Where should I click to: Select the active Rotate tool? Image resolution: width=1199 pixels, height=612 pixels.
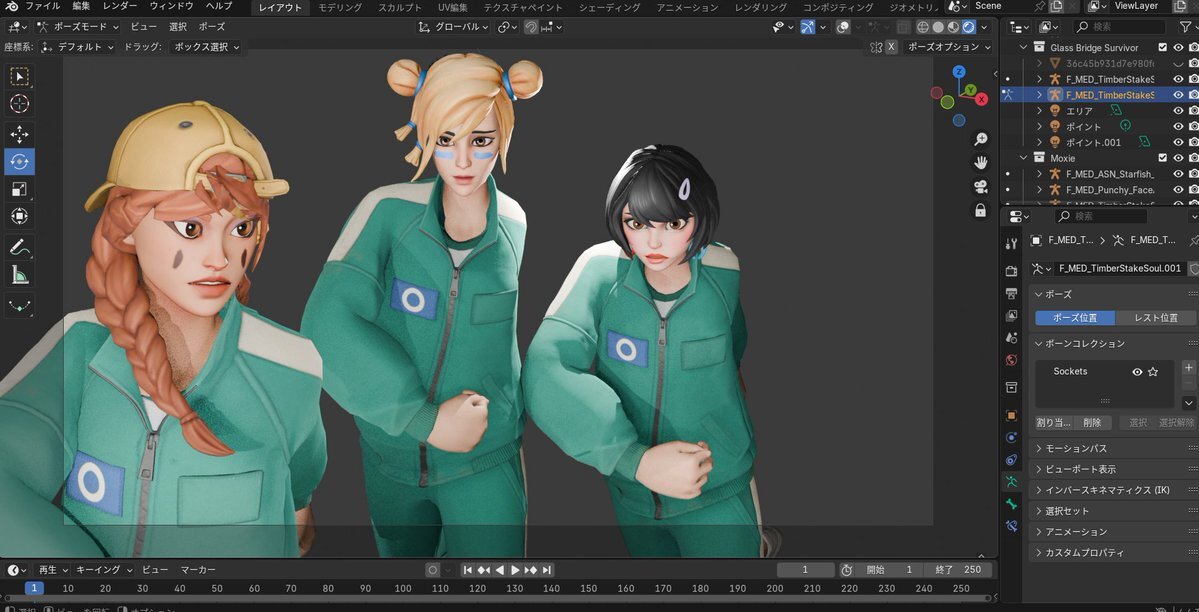[x=19, y=162]
